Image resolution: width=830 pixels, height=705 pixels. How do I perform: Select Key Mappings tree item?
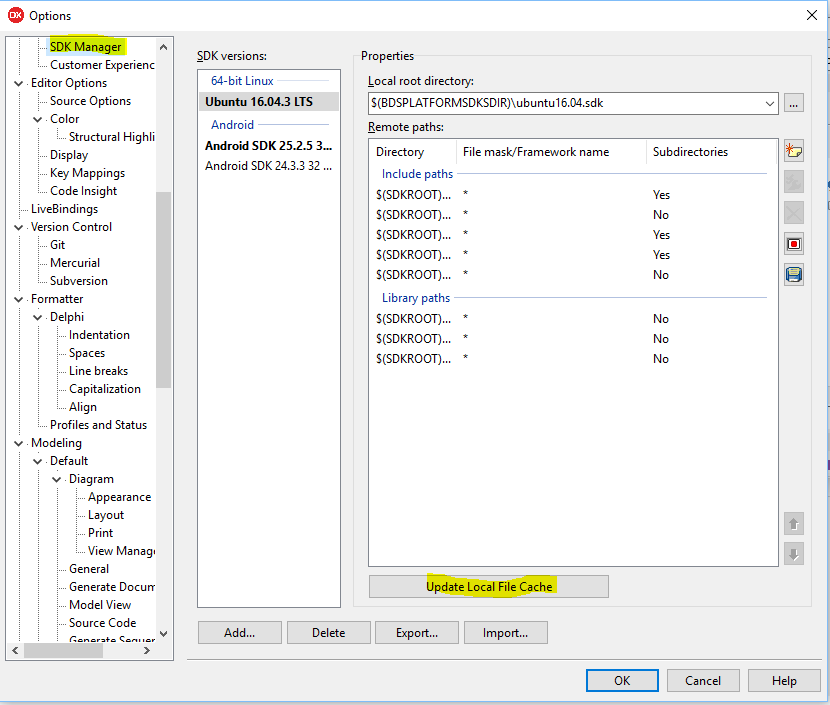click(87, 173)
